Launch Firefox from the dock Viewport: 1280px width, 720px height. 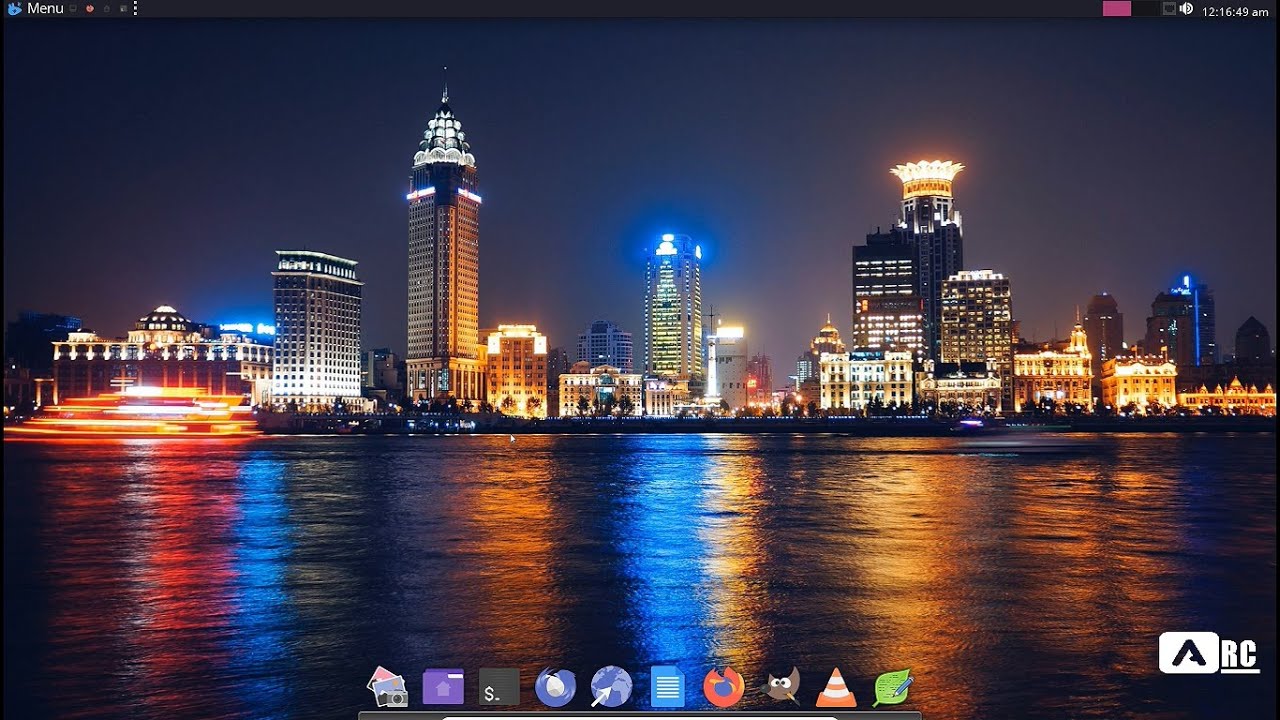coord(723,687)
